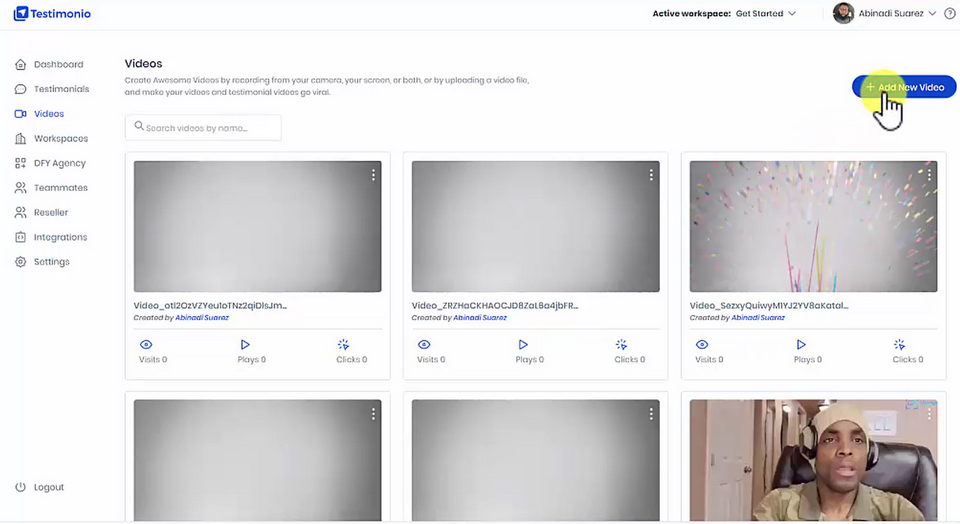Click Abinadi Suarez creator link under Video_otl2OzVZ

202,318
